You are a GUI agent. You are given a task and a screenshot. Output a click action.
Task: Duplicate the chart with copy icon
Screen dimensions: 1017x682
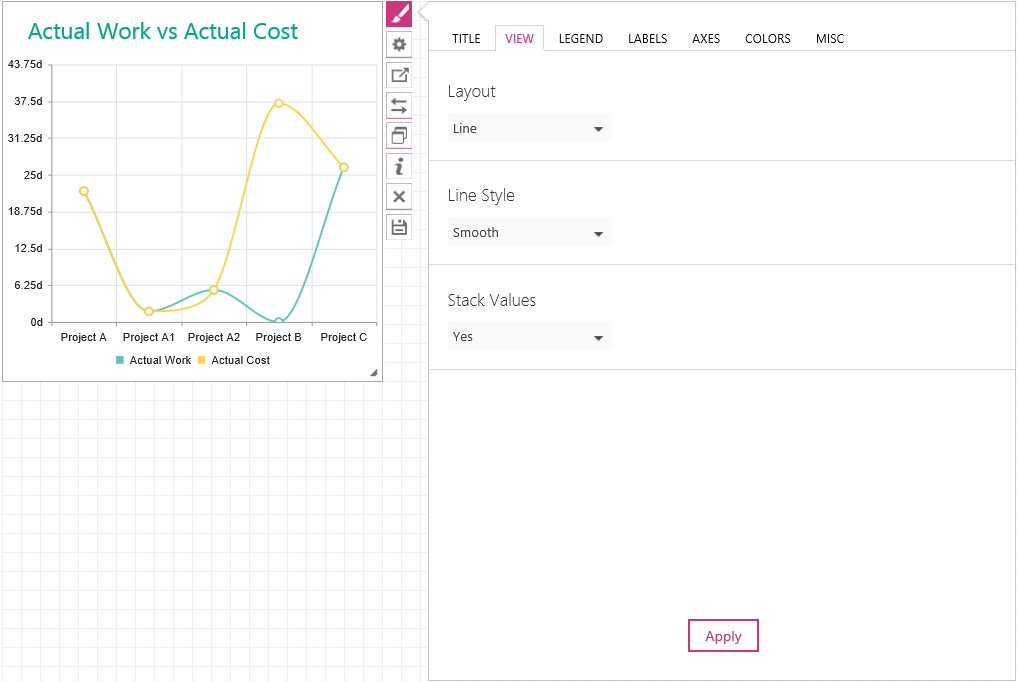(399, 136)
